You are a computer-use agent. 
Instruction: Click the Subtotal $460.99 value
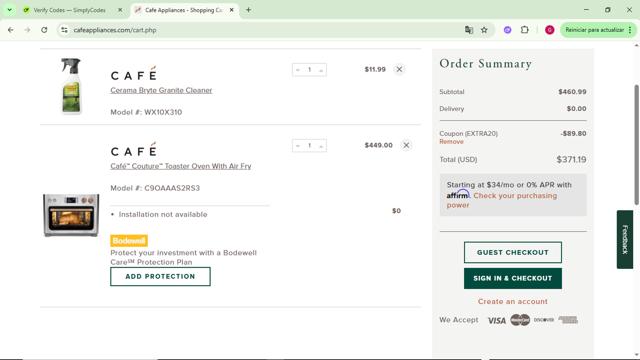(572, 92)
